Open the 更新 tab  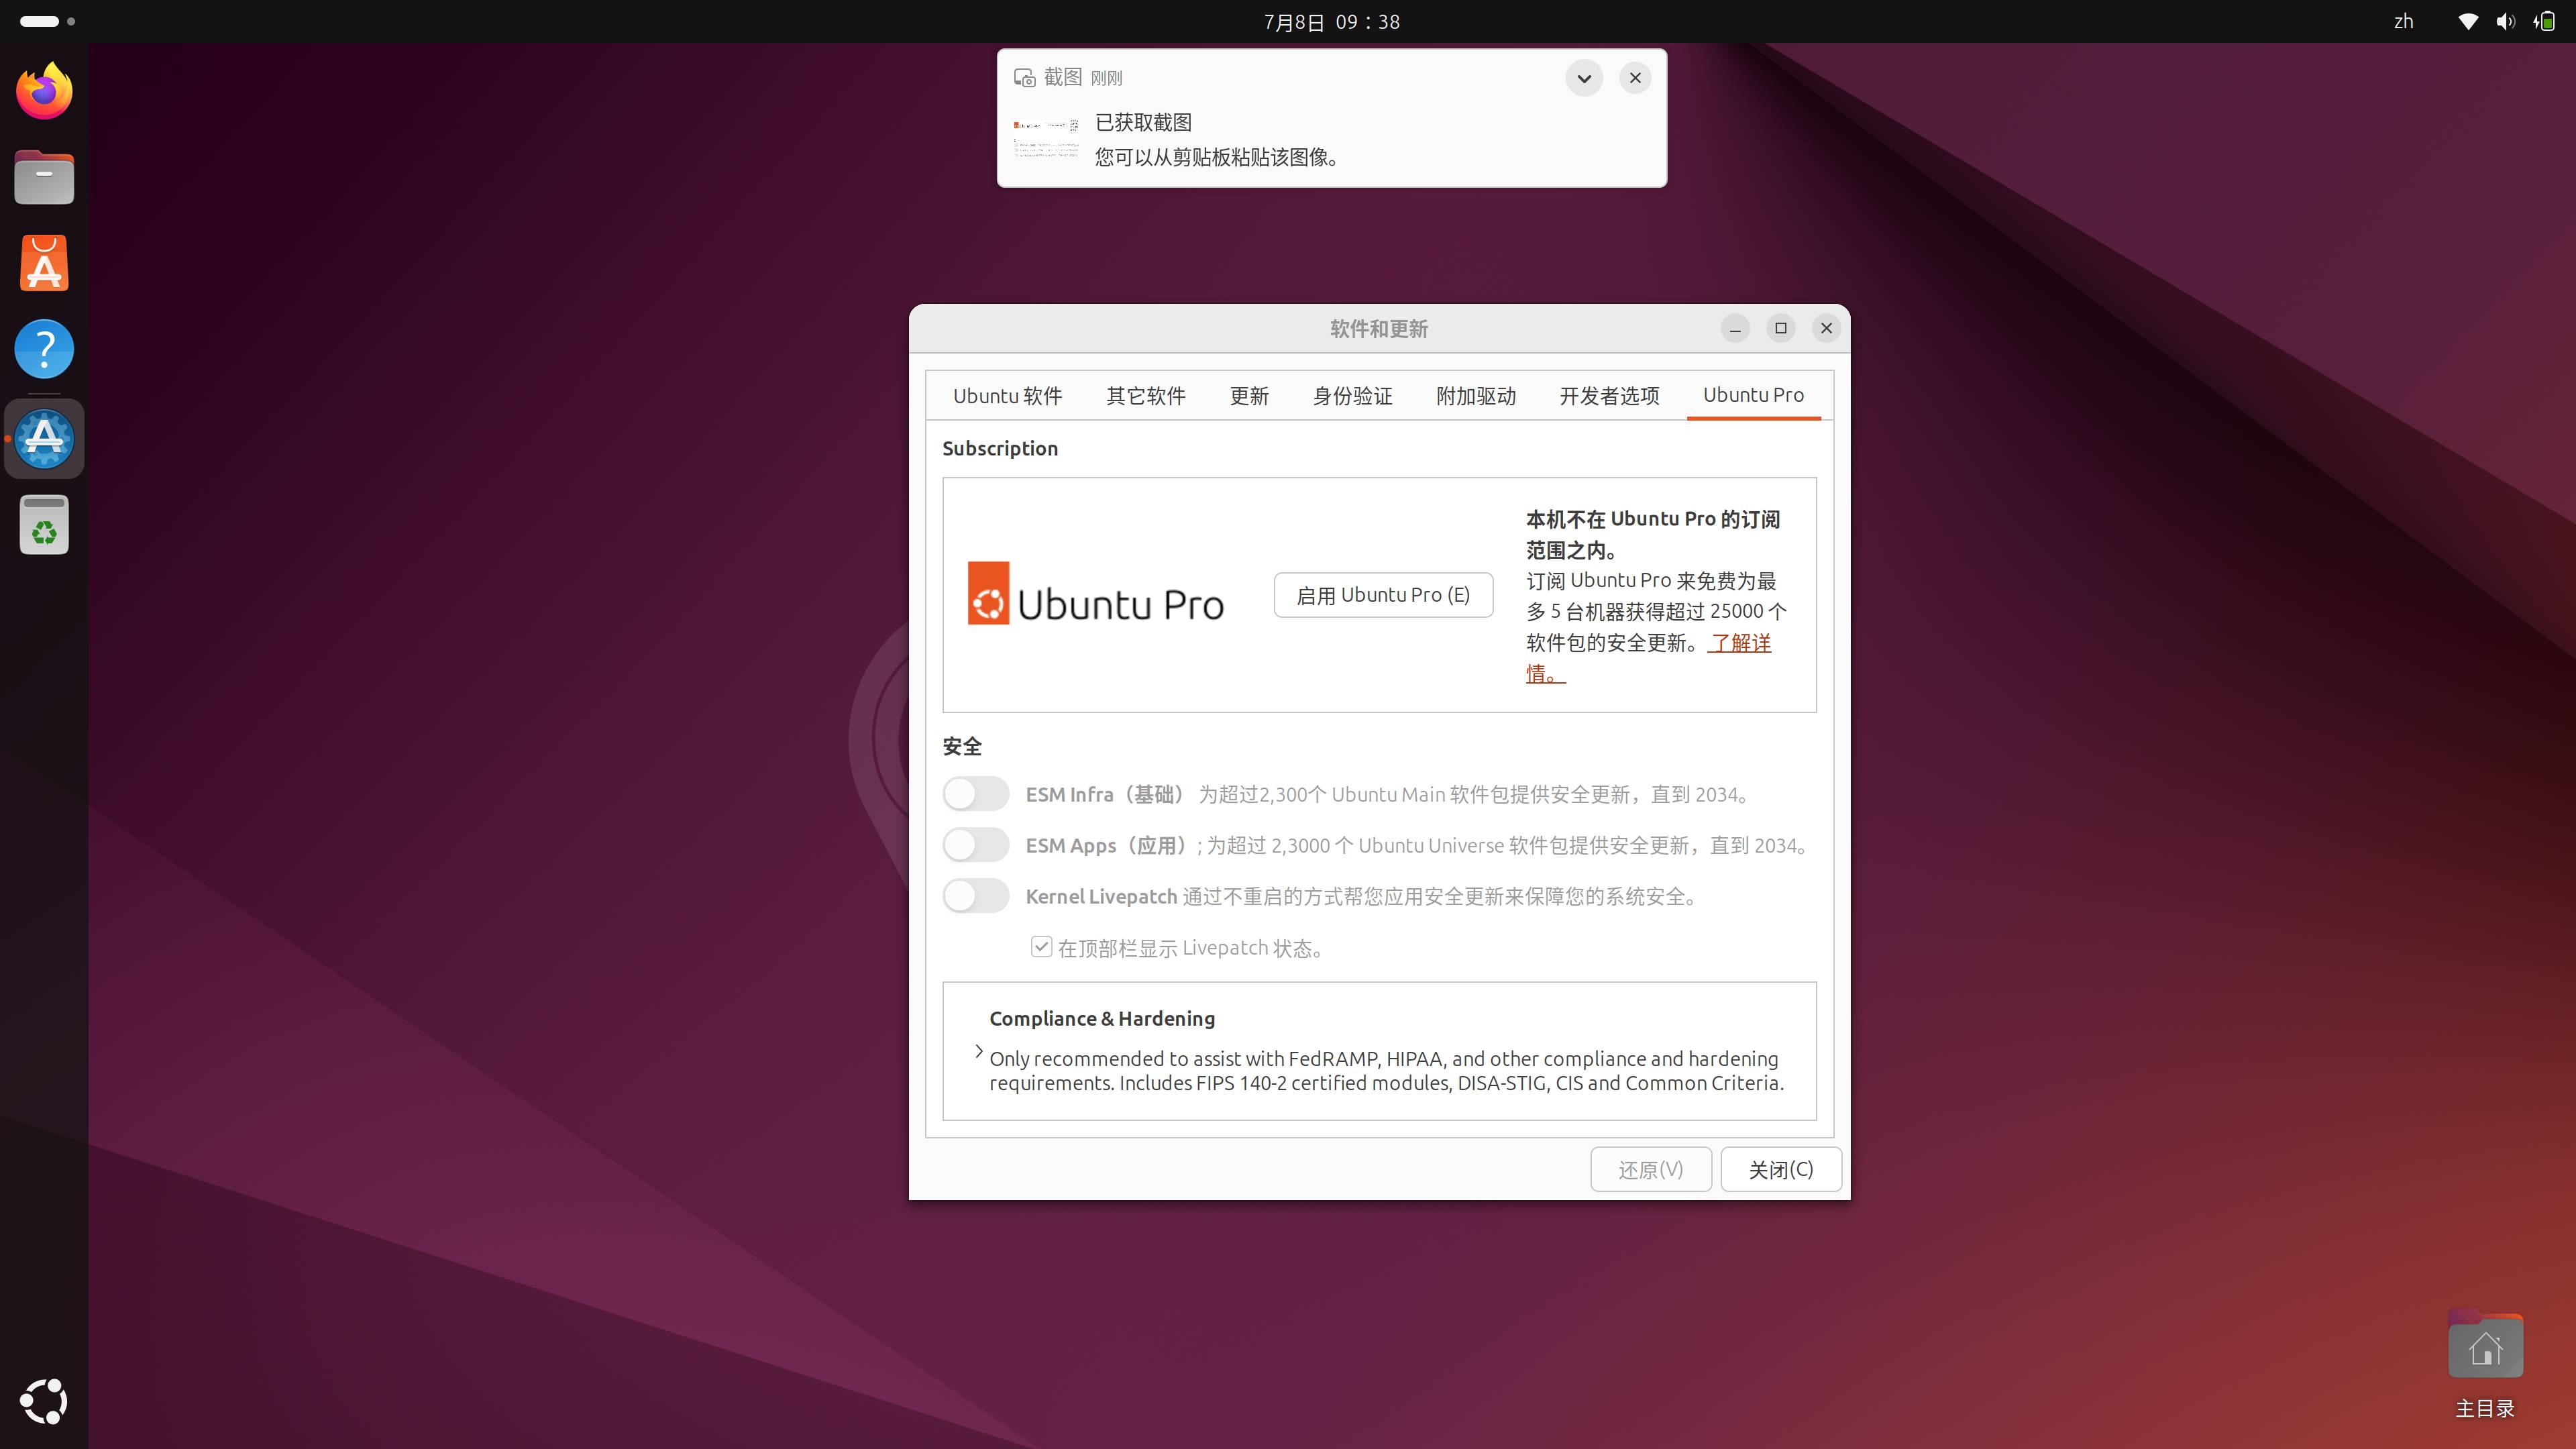click(1249, 396)
